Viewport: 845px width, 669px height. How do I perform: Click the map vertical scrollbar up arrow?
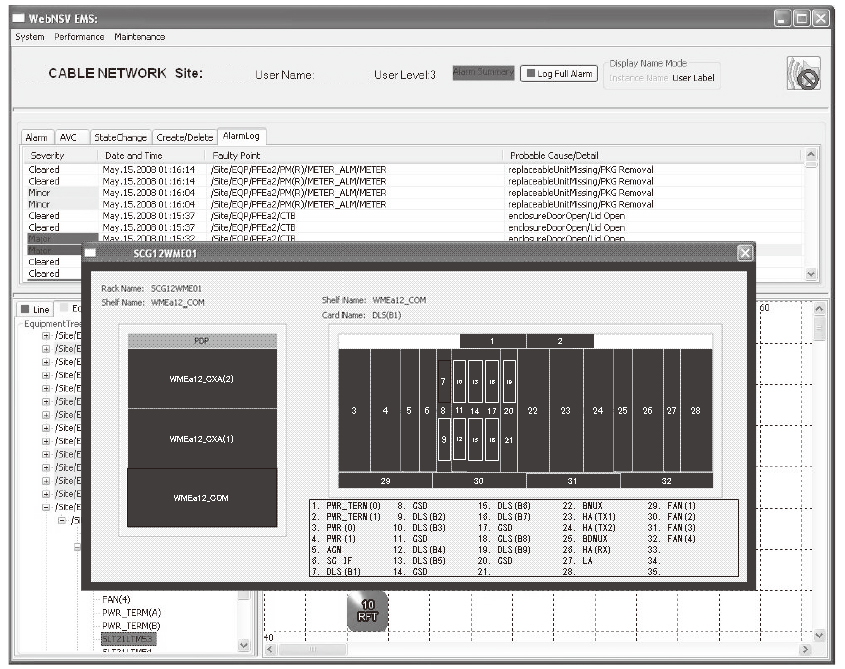tap(819, 309)
